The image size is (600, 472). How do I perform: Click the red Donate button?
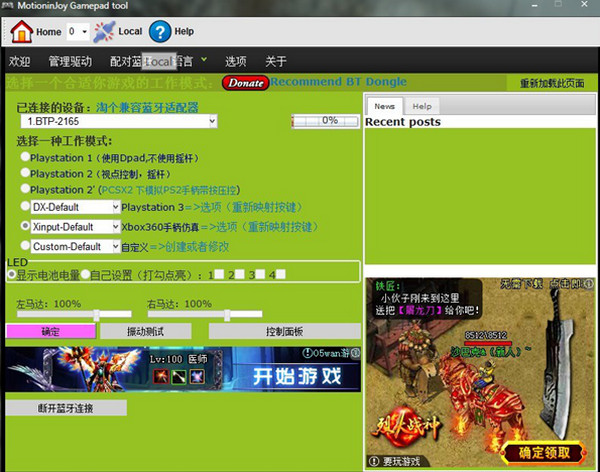tap(246, 83)
